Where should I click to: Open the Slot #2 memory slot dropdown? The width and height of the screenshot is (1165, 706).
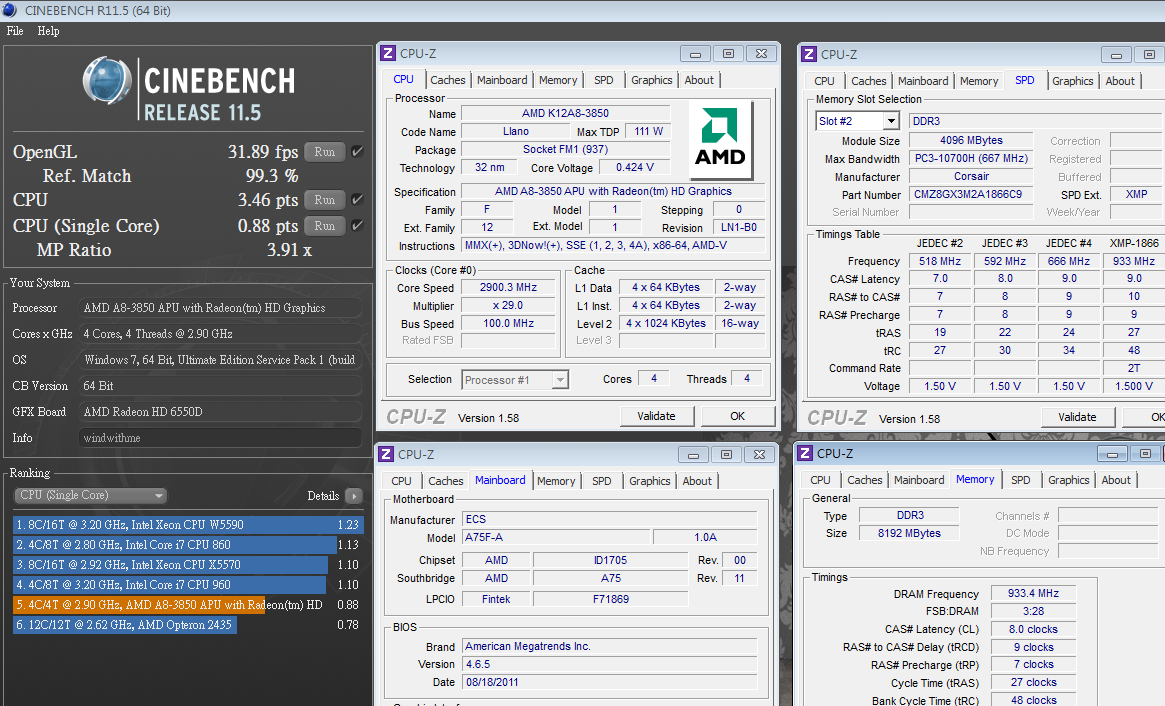[x=857, y=120]
